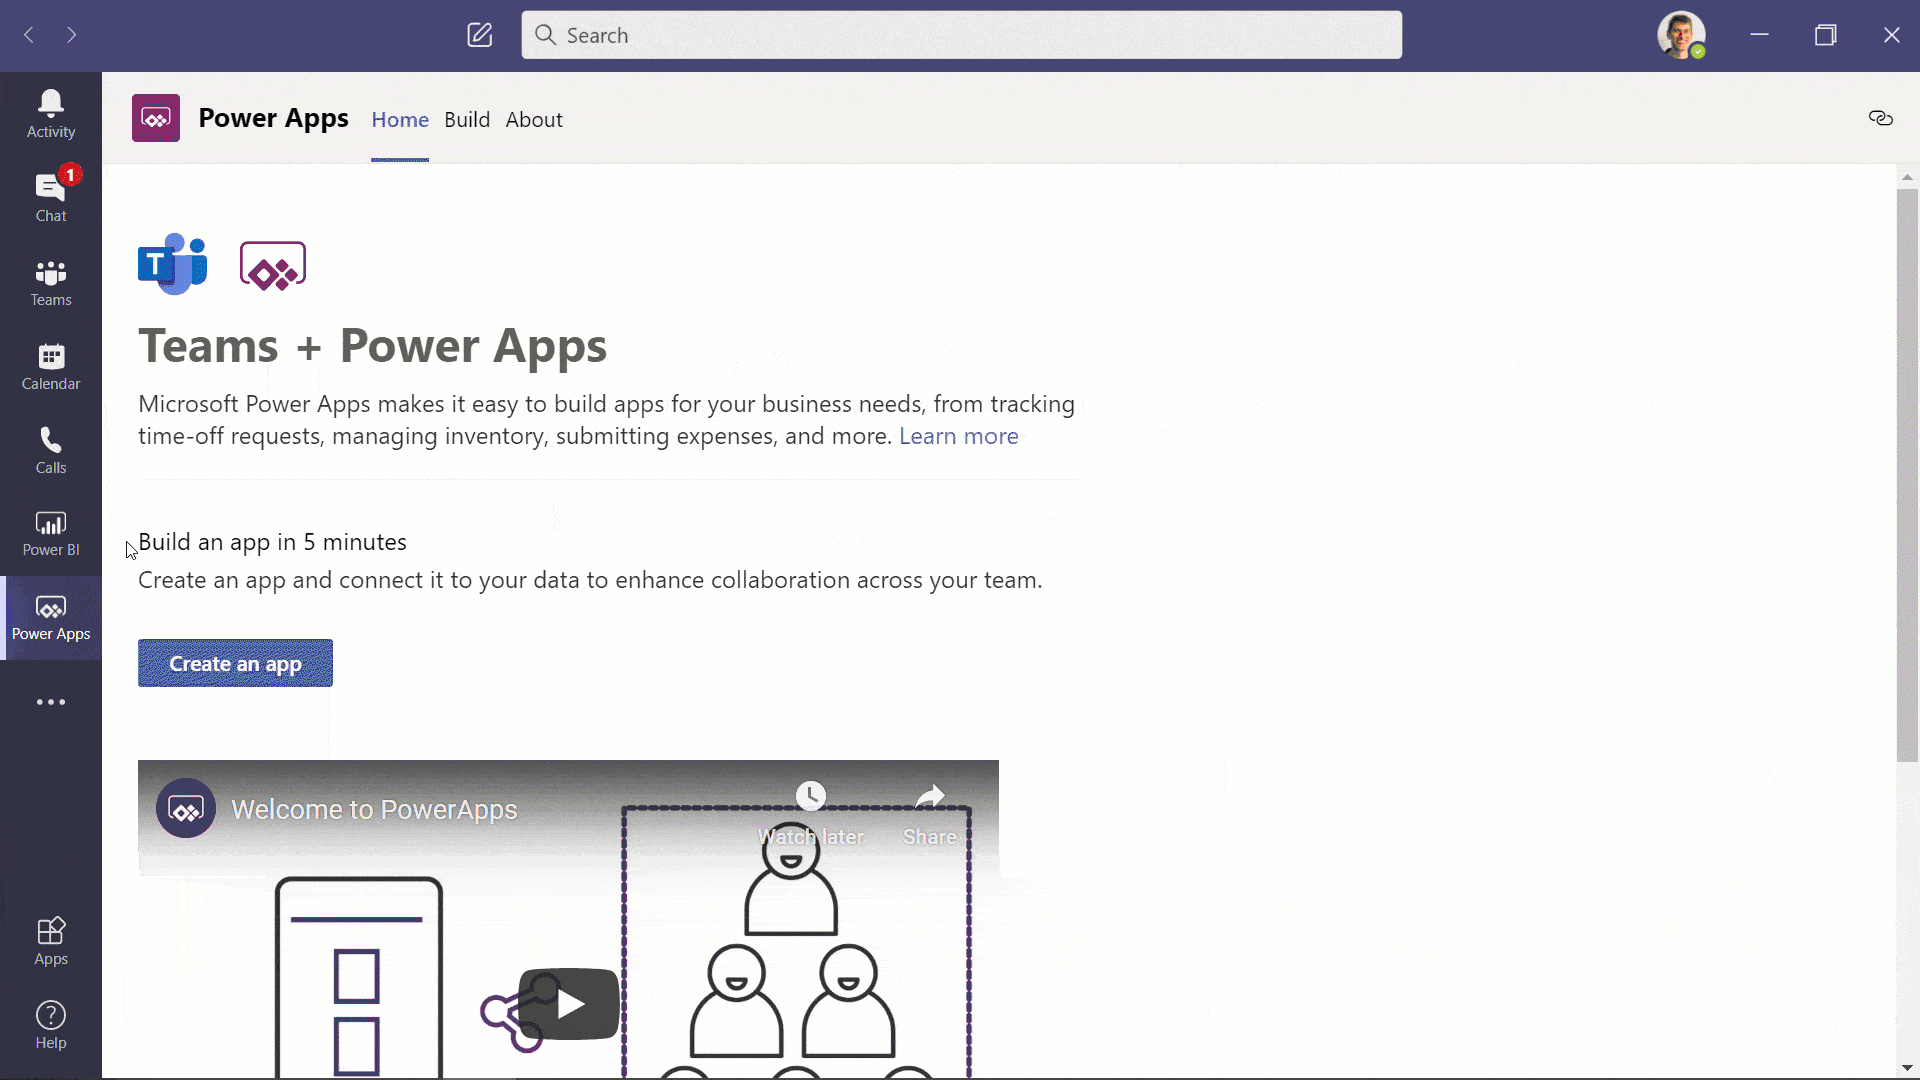The width and height of the screenshot is (1920, 1080).
Task: Switch to the Build tab
Action: click(x=466, y=119)
